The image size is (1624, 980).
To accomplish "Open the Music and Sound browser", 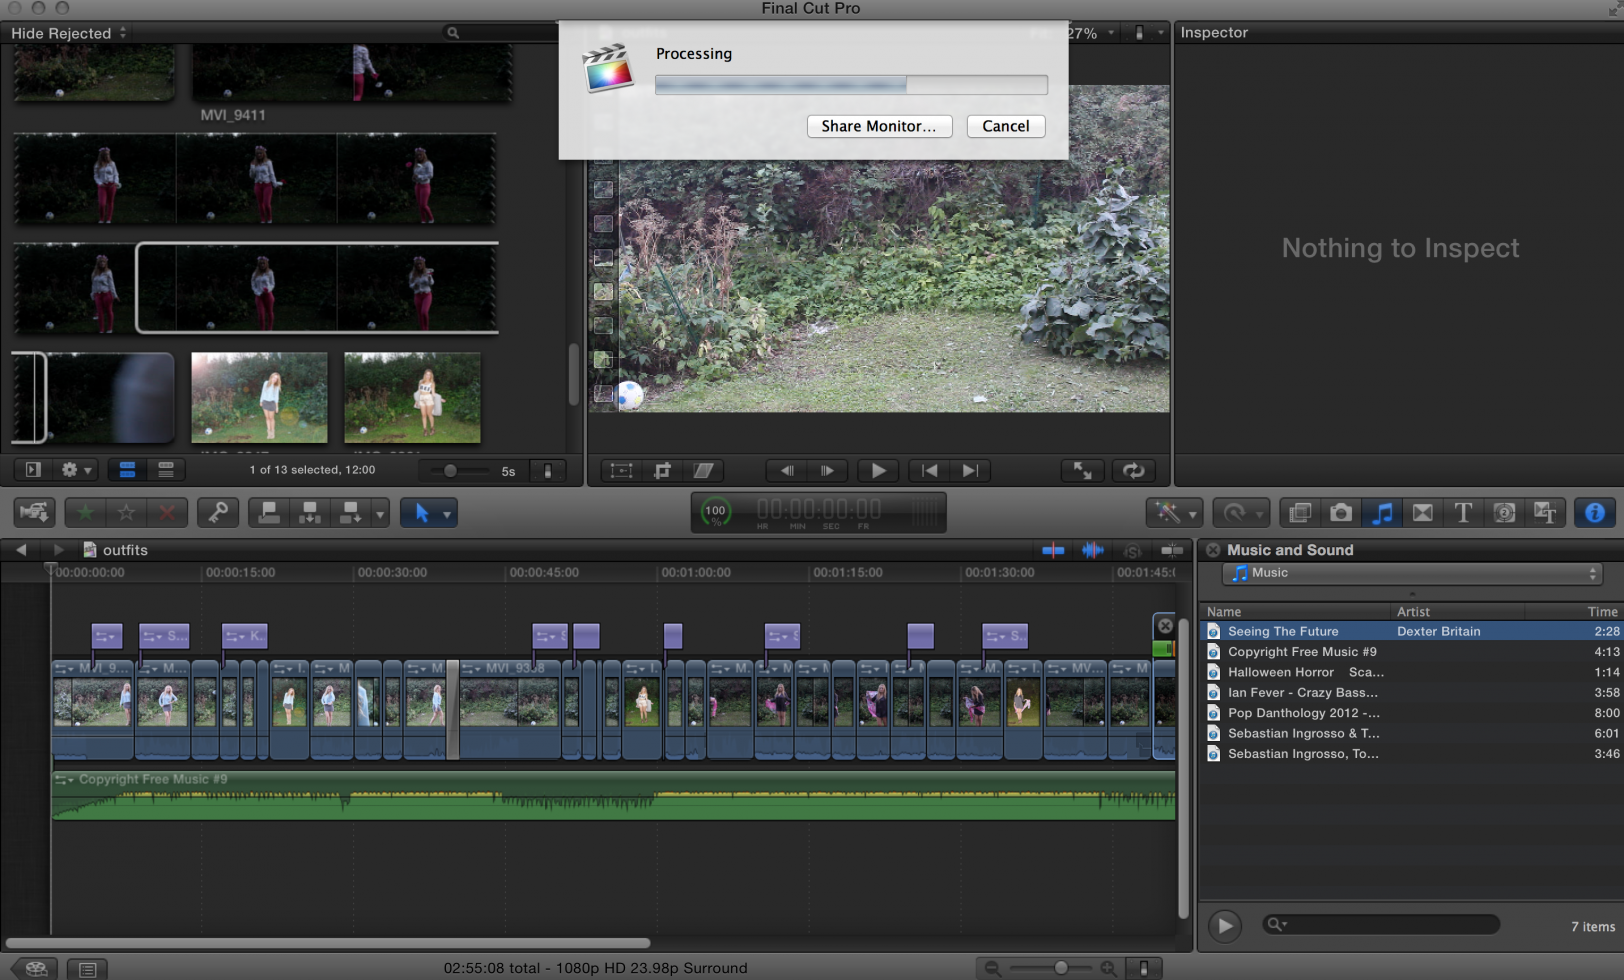I will [x=1382, y=513].
